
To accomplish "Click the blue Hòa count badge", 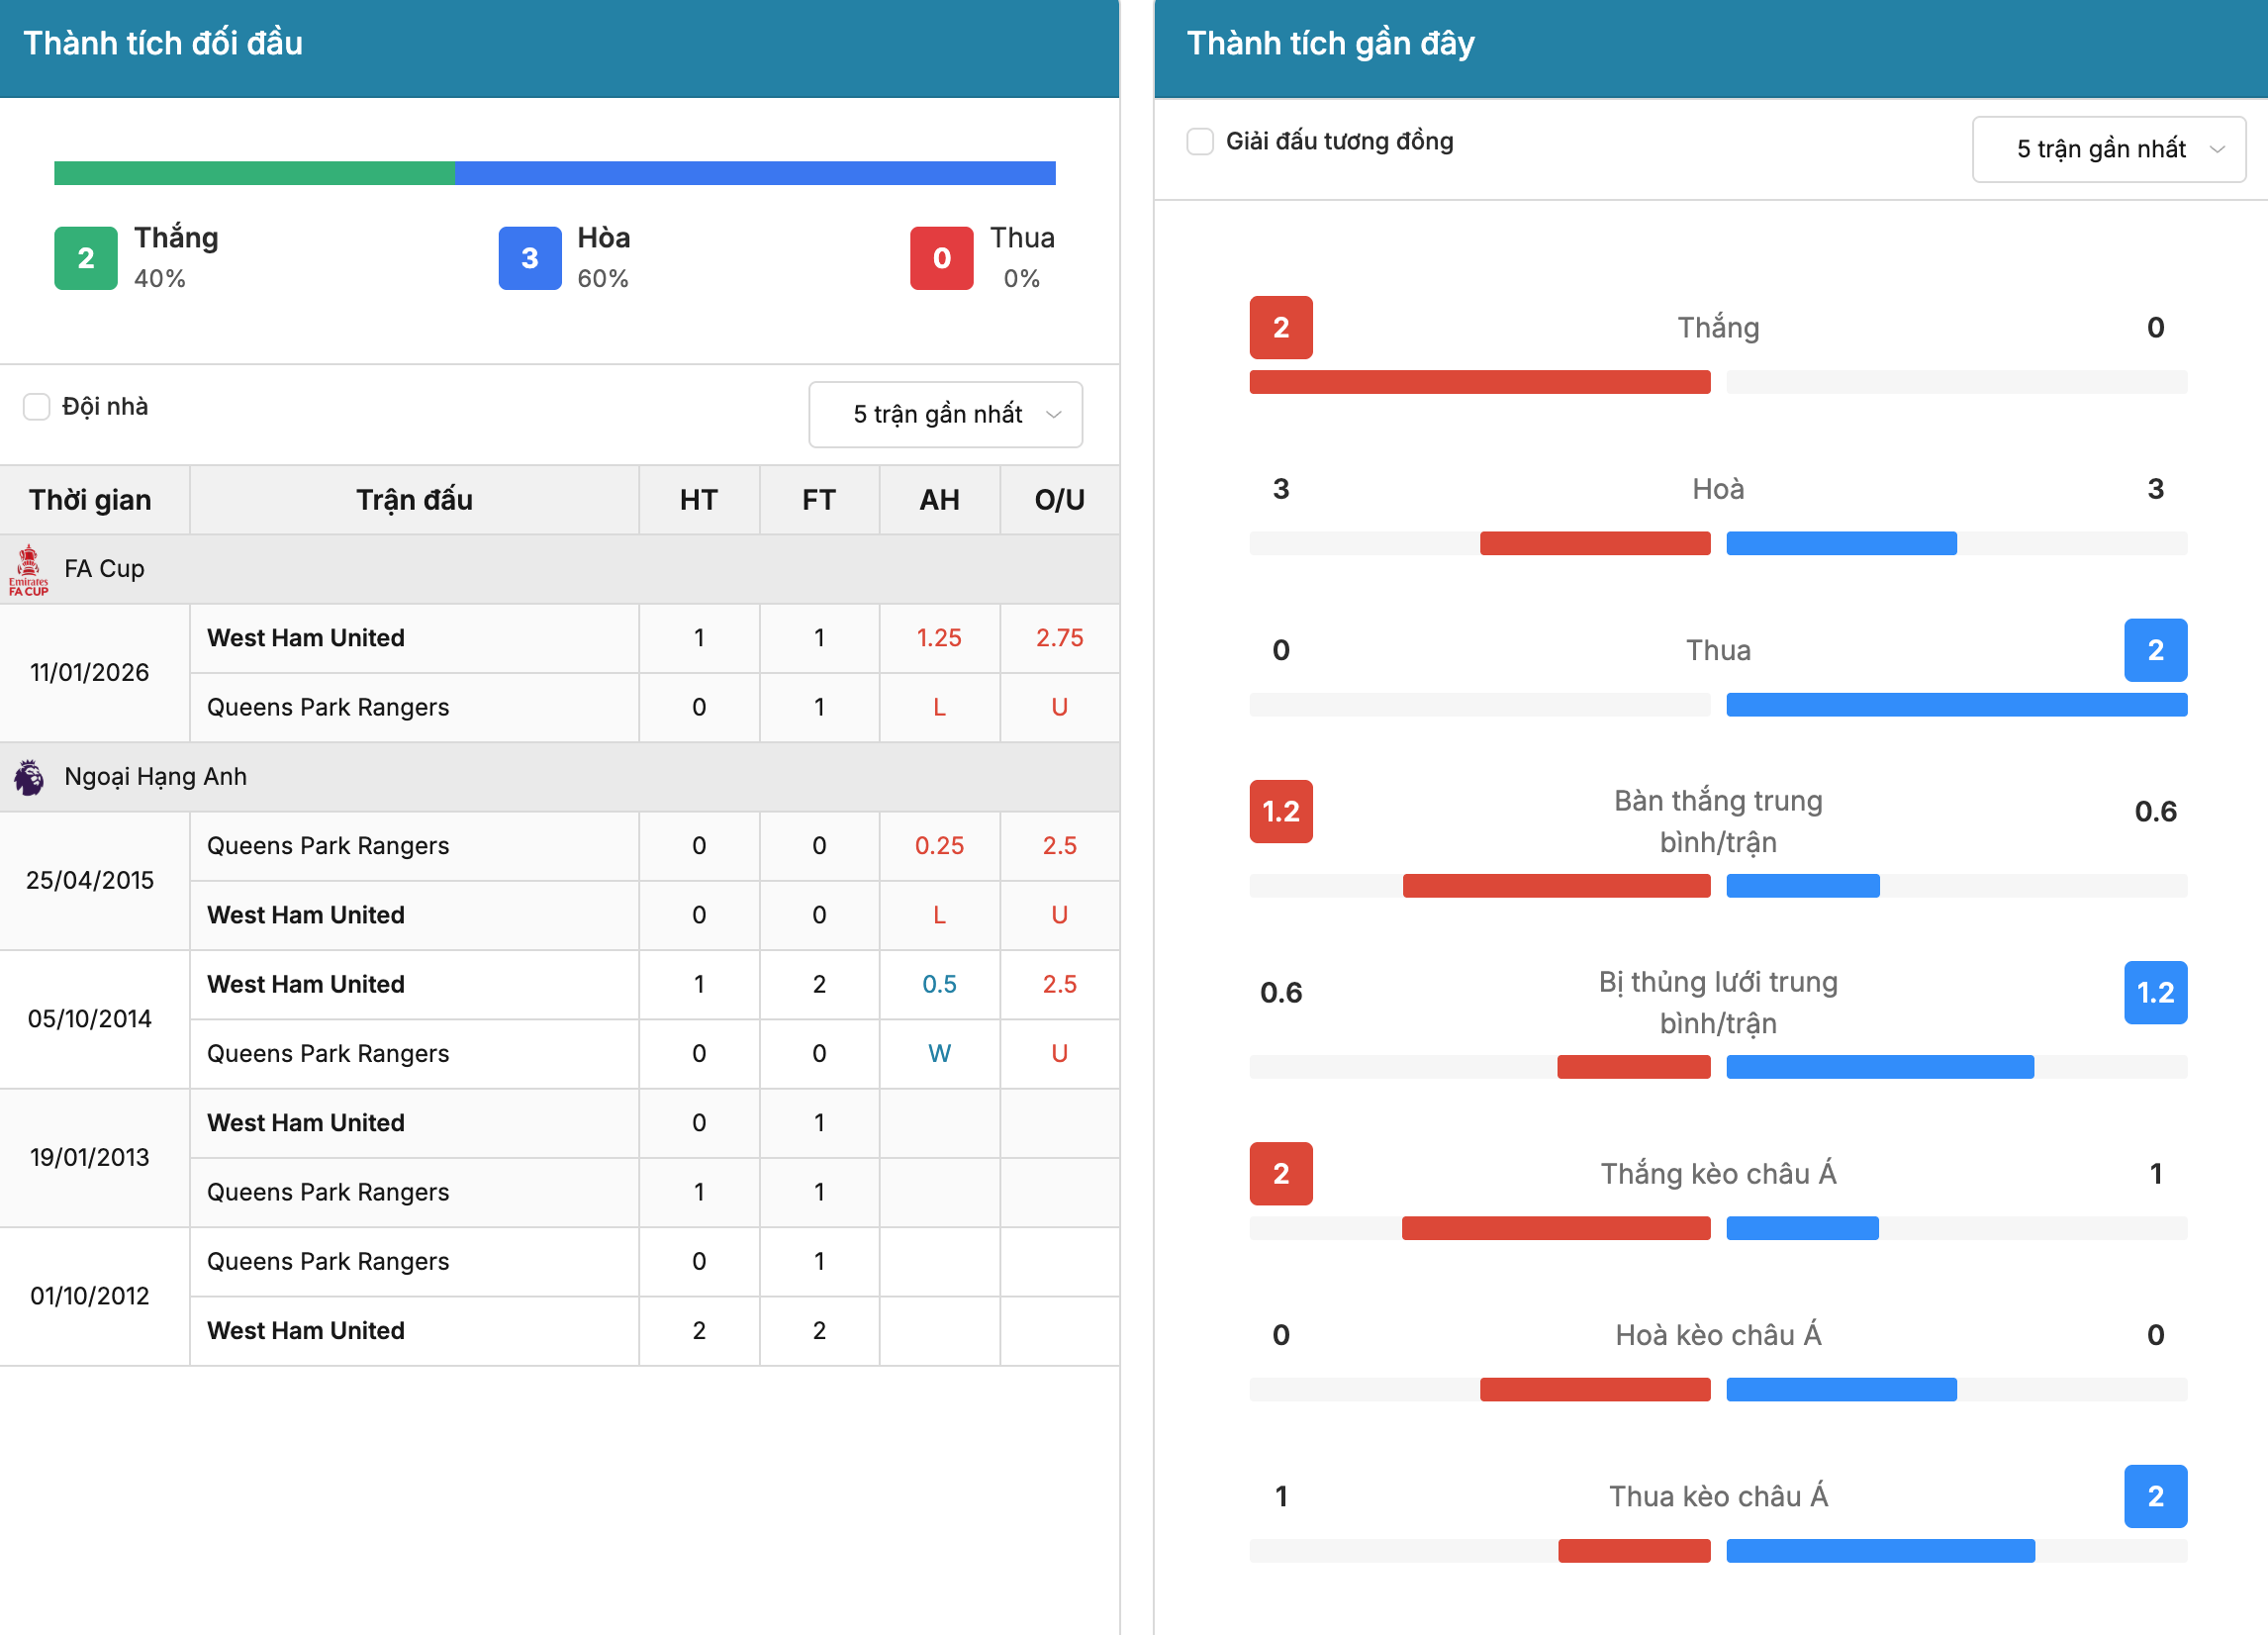I will point(530,258).
